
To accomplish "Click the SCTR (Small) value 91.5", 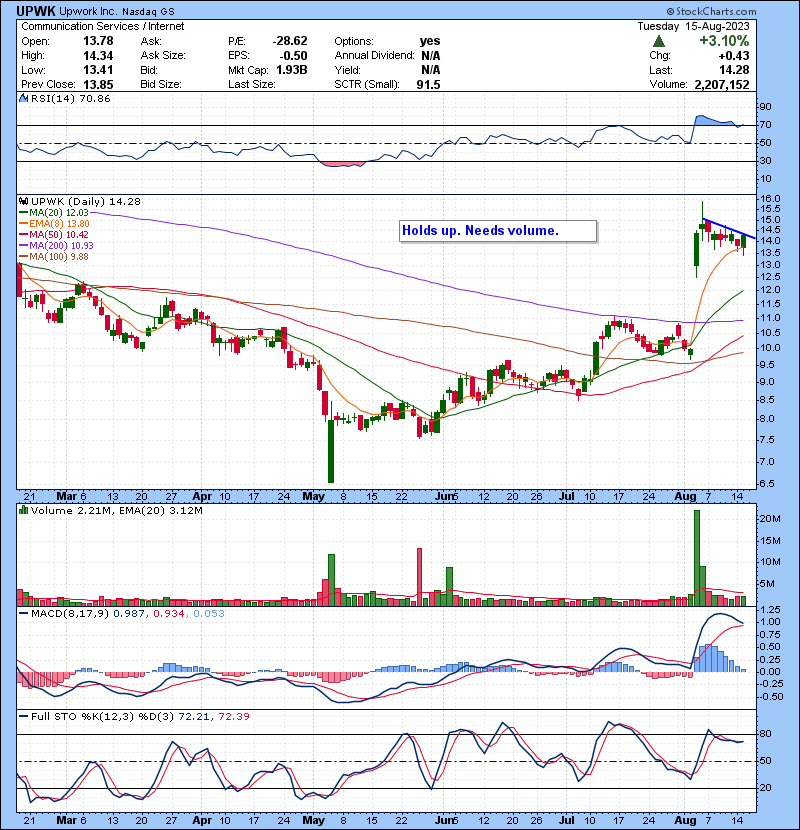I will click(428, 84).
